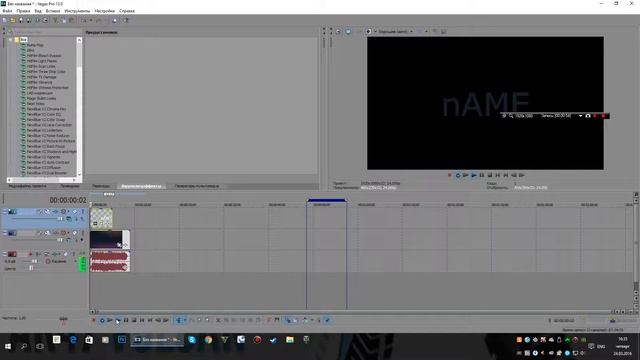Viewport: 640px width, 360px height.
Task: Save the project with the disk icon
Action: click(x=21, y=20)
